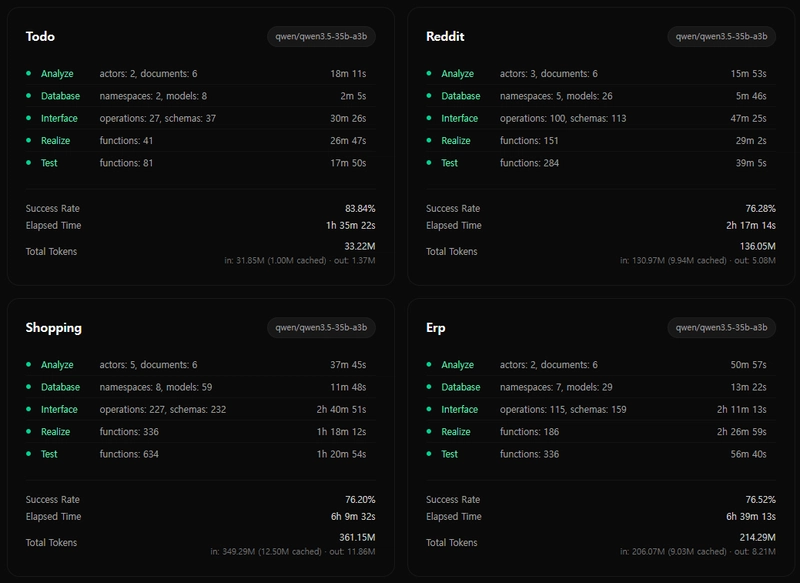Click green dot beside Erp's Database phase

coord(429,387)
